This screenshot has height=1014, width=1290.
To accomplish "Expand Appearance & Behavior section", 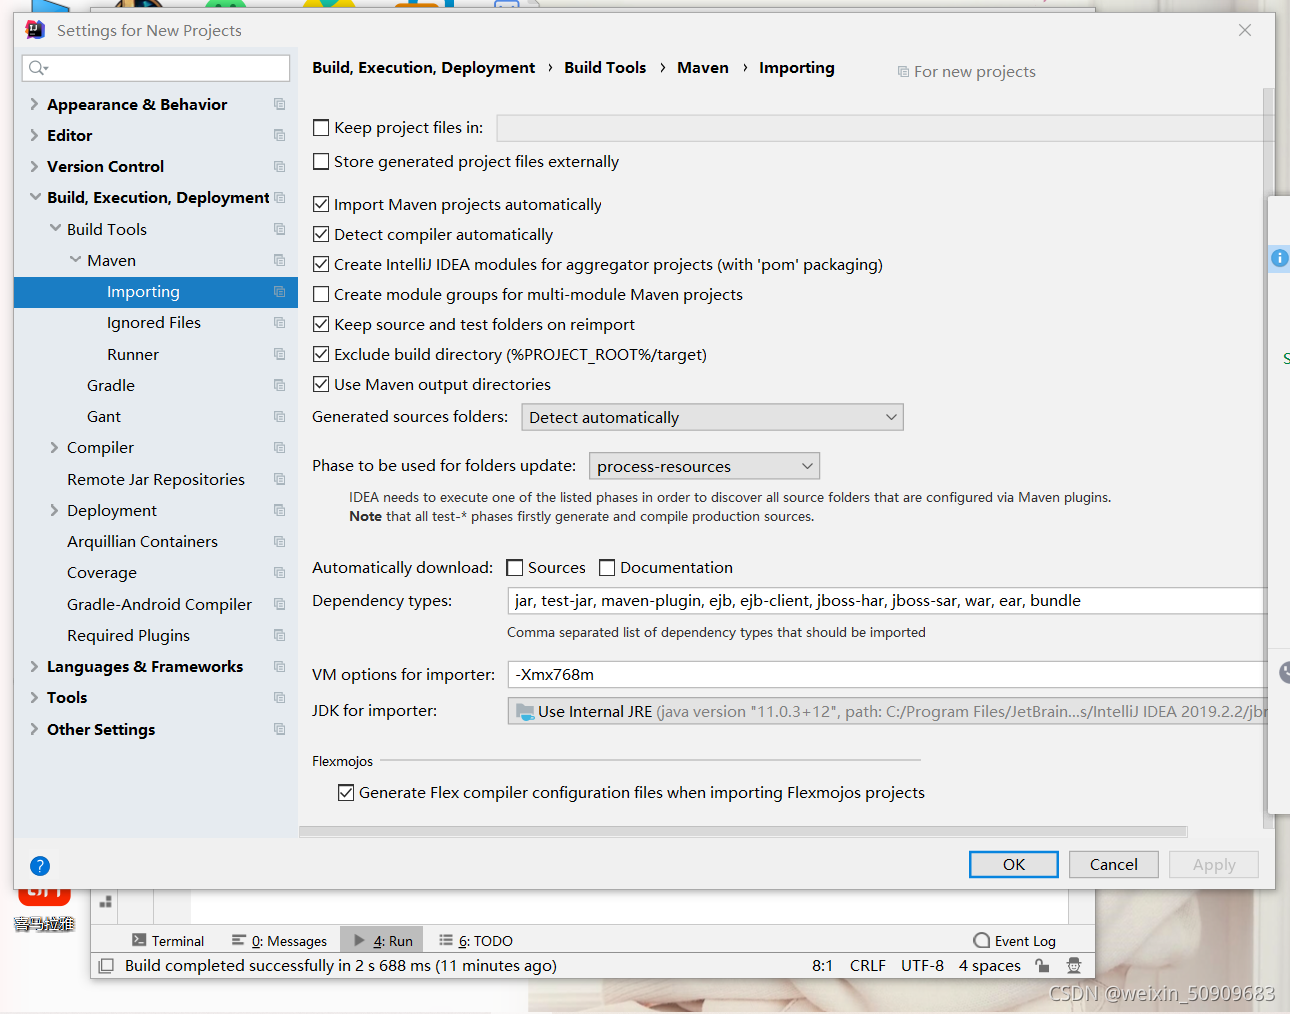I will point(35,104).
